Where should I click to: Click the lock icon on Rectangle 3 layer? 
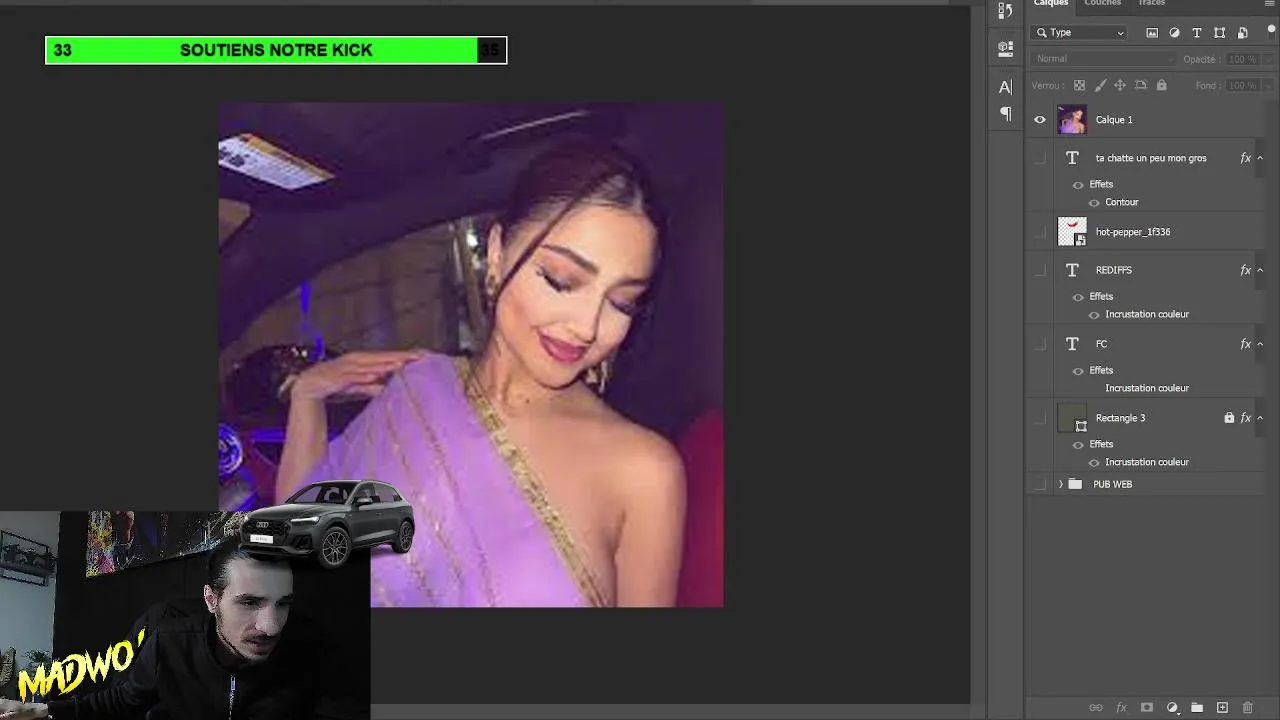coord(1229,418)
